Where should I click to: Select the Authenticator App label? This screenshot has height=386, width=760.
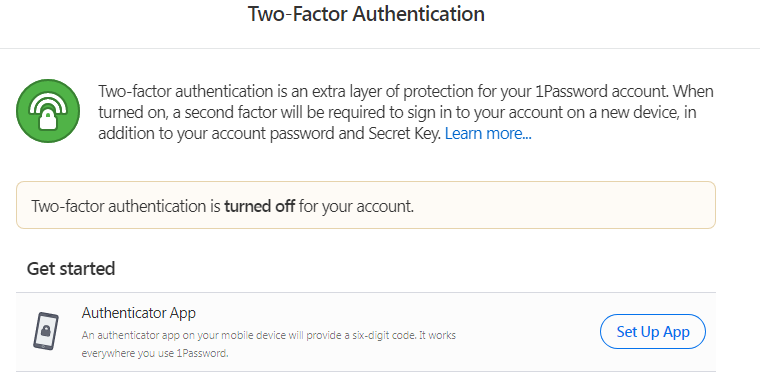tap(139, 313)
